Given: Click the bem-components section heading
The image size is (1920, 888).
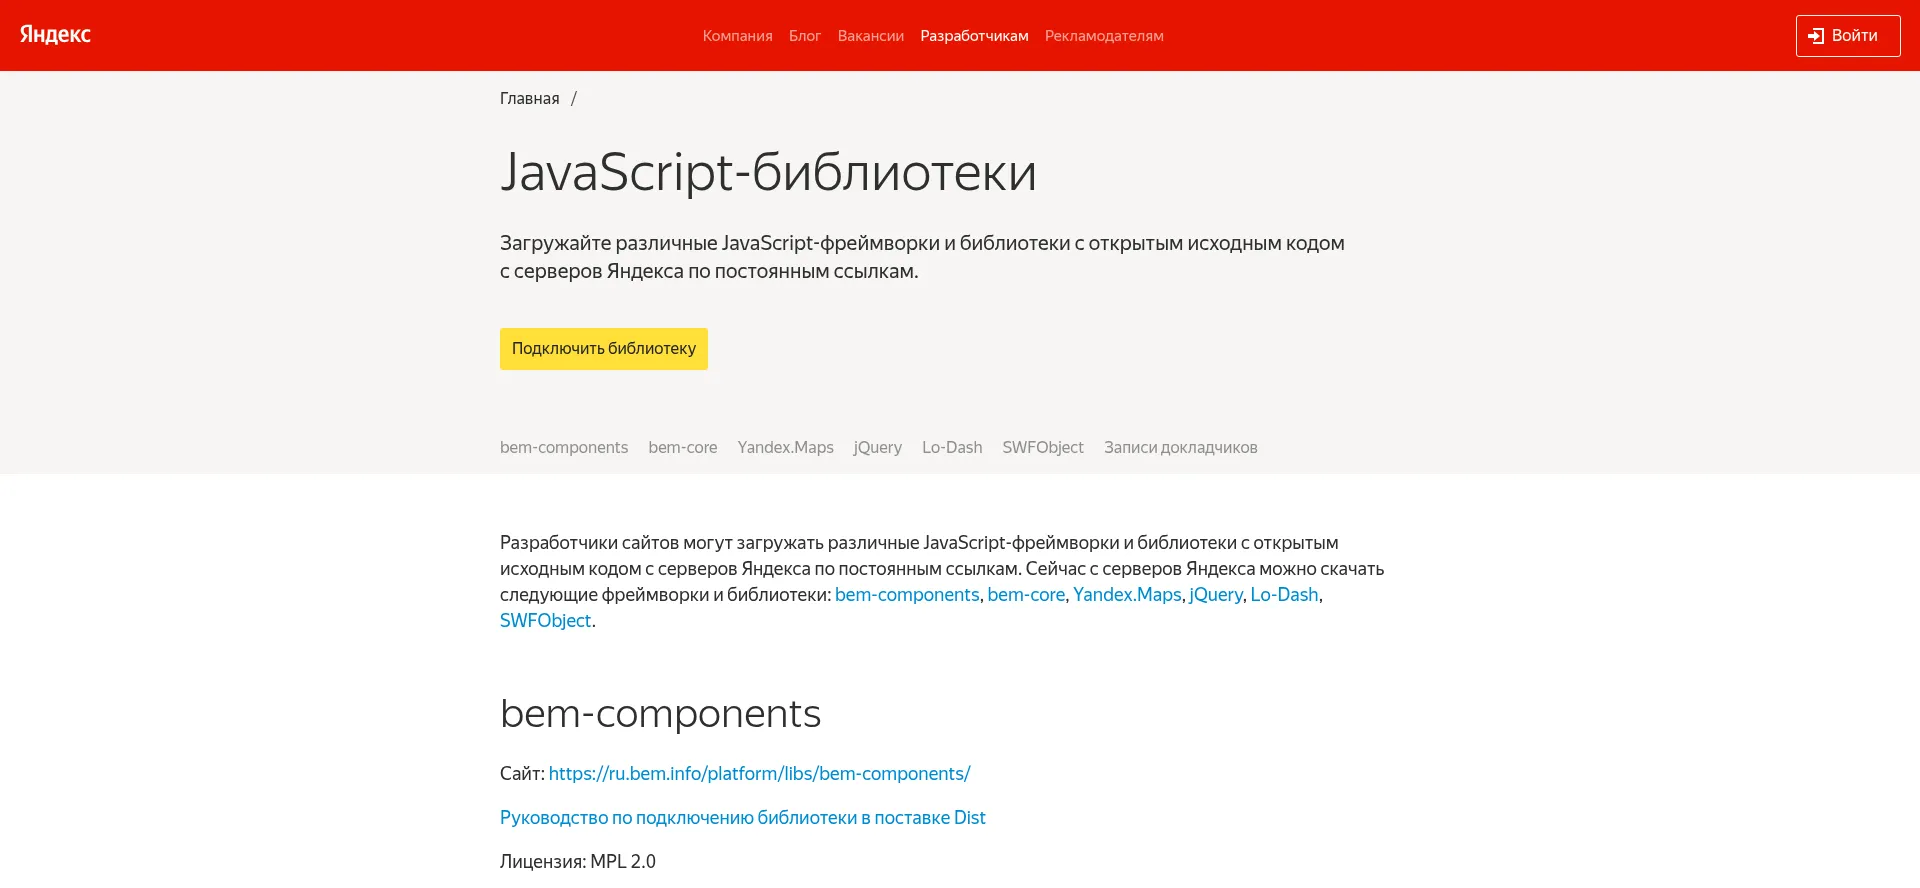Looking at the screenshot, I should [660, 713].
